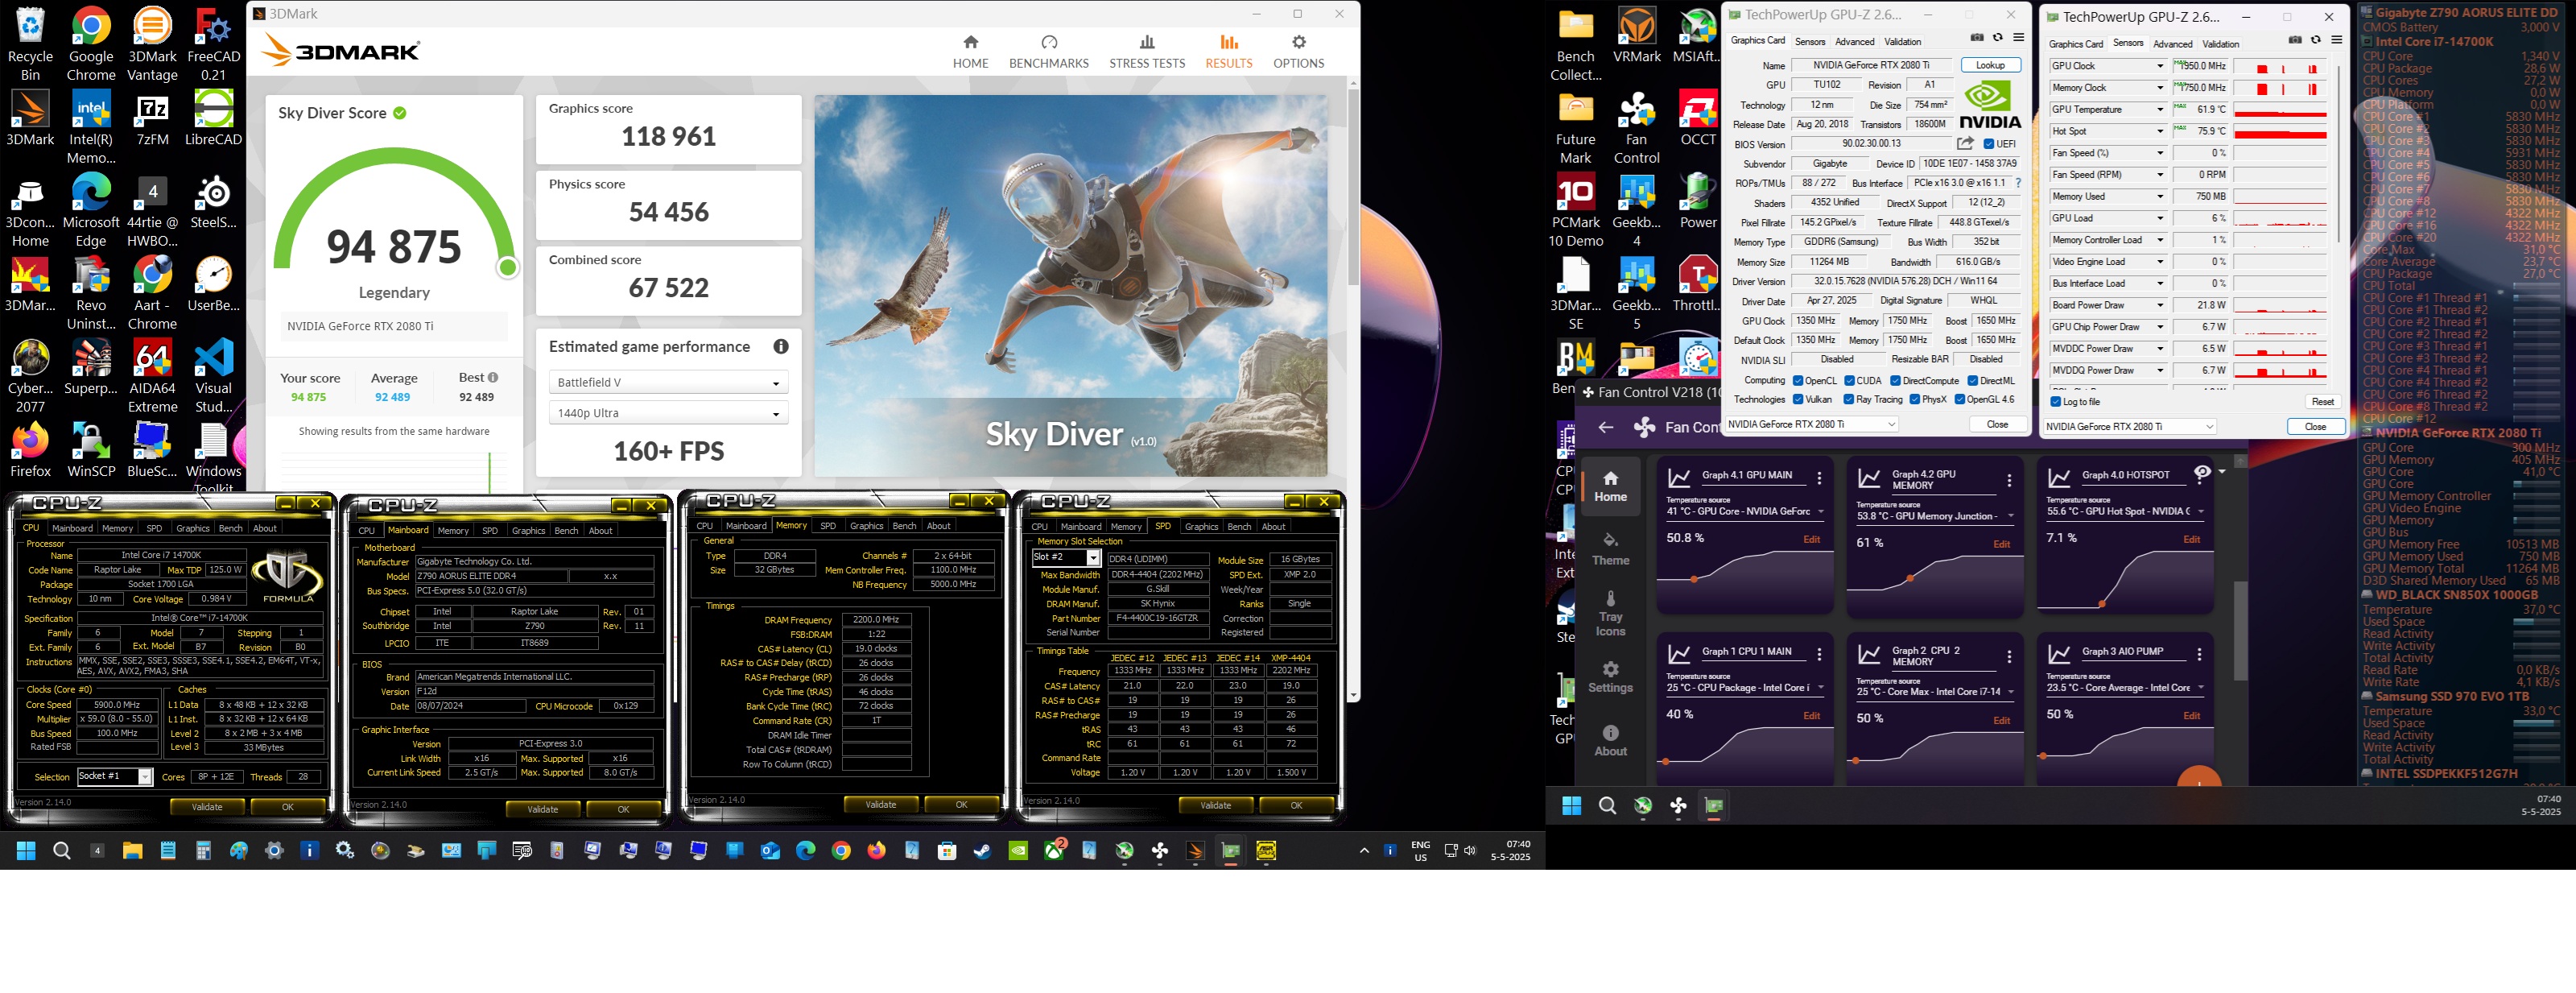Expand the Hot Spot sensor dropdown
The width and height of the screenshot is (2576, 993).
click(x=2160, y=131)
